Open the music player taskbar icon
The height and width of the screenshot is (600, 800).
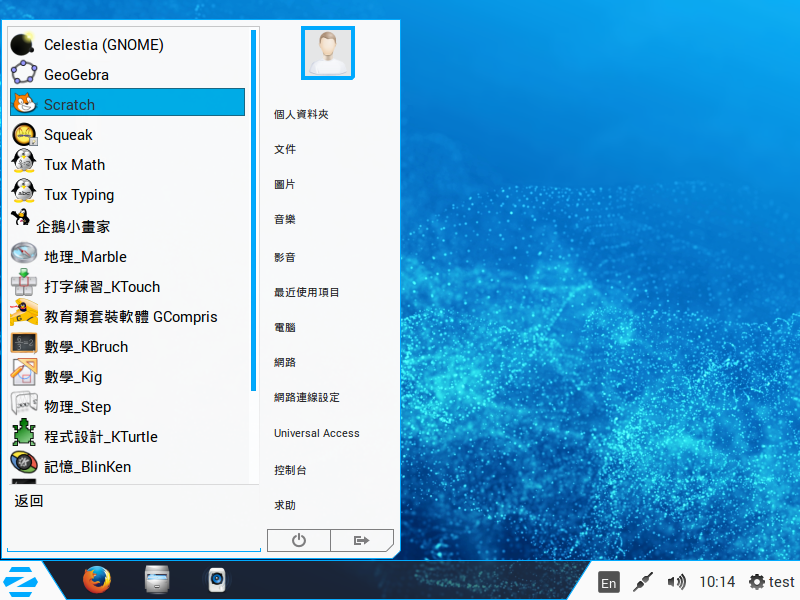pyautogui.click(x=217, y=580)
